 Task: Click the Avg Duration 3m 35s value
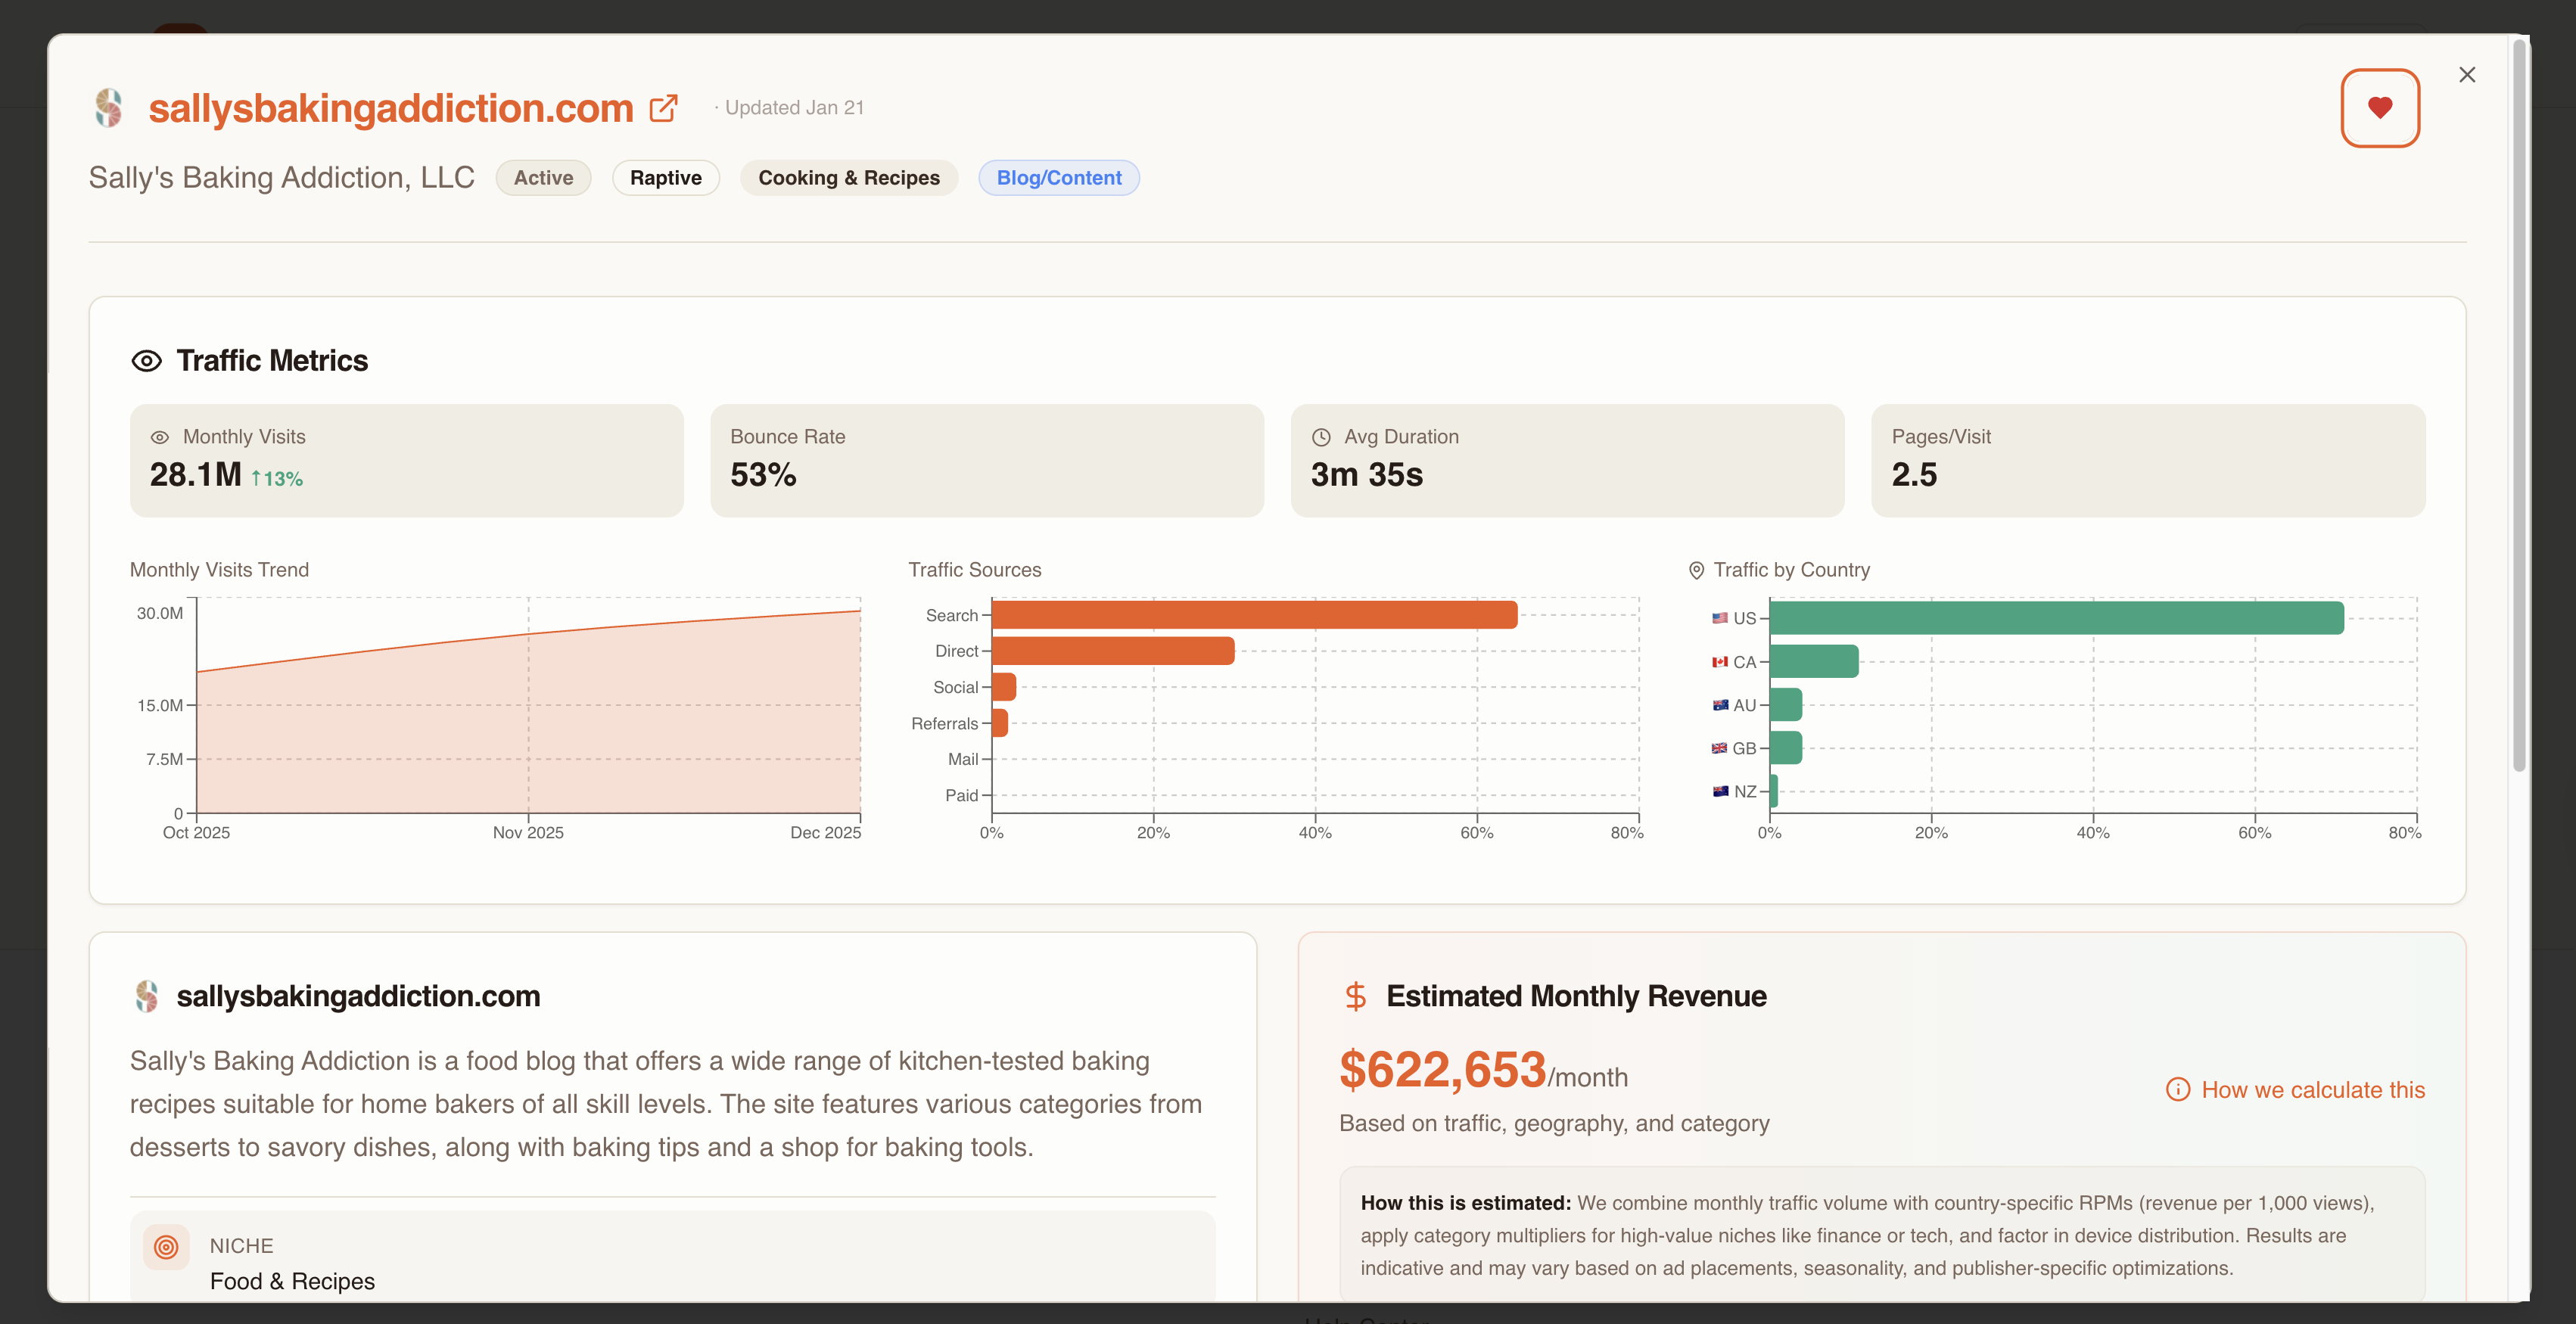(x=1367, y=475)
